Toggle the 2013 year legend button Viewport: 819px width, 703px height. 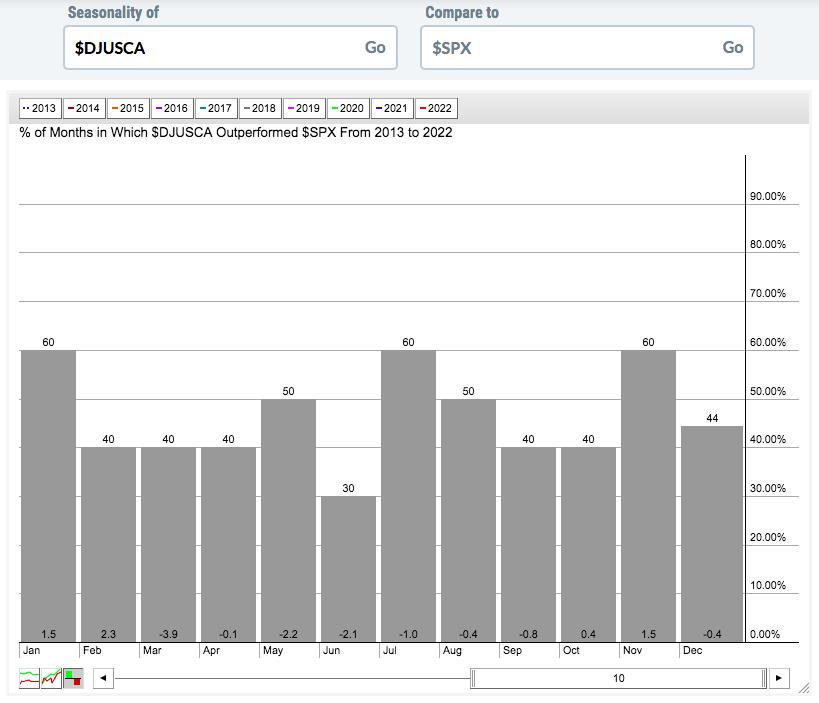point(40,108)
